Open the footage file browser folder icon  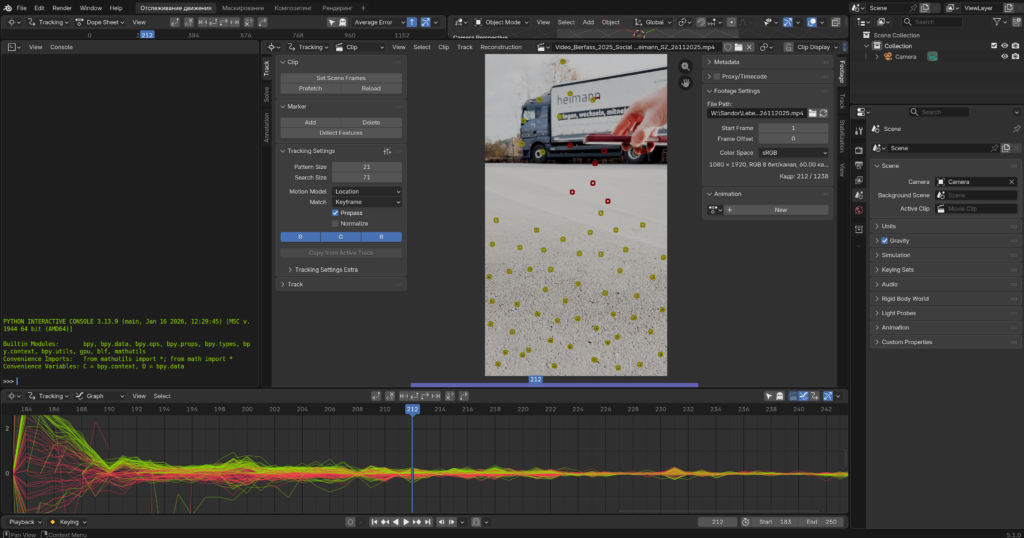[x=812, y=113]
